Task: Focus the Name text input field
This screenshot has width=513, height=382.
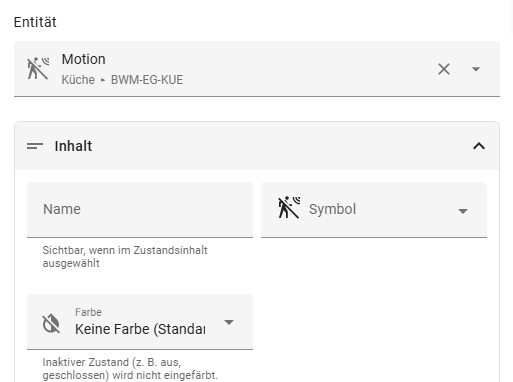Action: [x=140, y=210]
